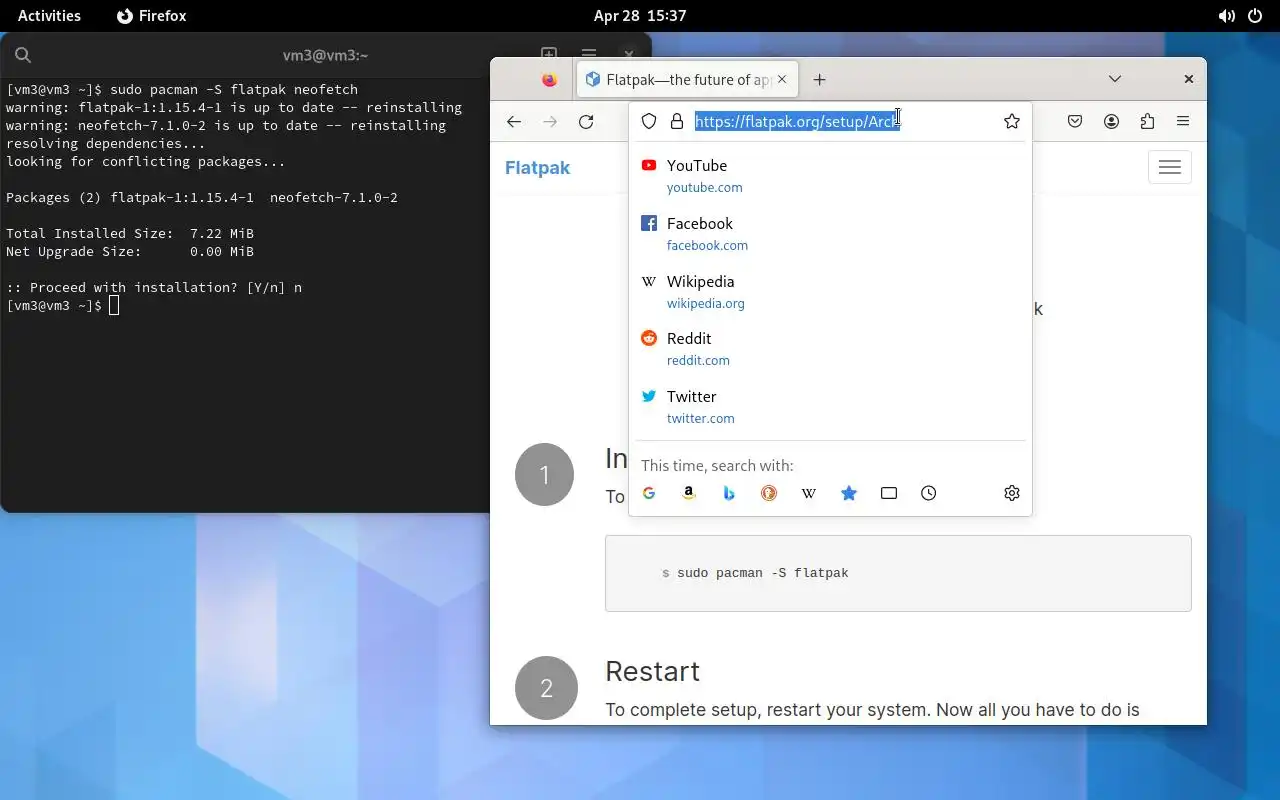Open the power menu in top bar

pos(1255,16)
